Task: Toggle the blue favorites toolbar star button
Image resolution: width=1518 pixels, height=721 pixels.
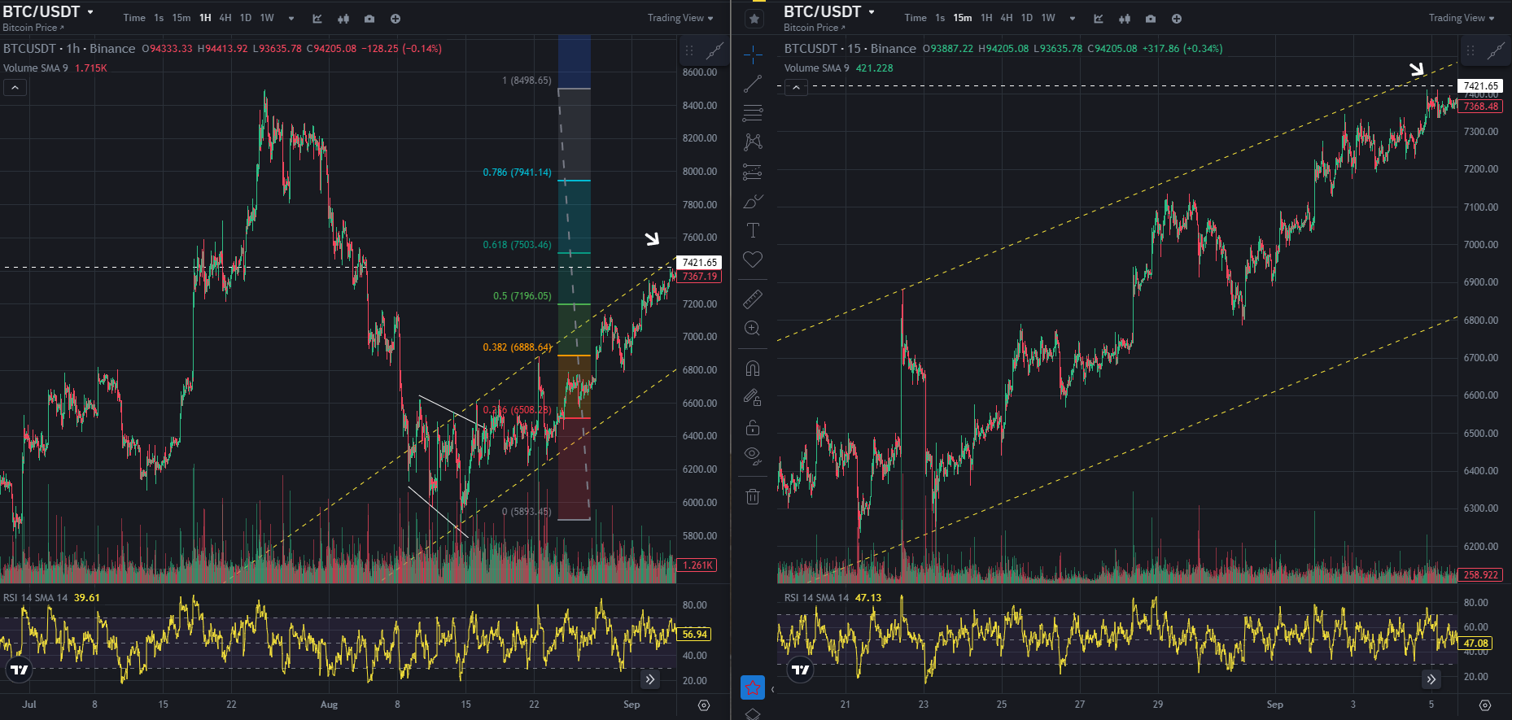Action: 752,688
